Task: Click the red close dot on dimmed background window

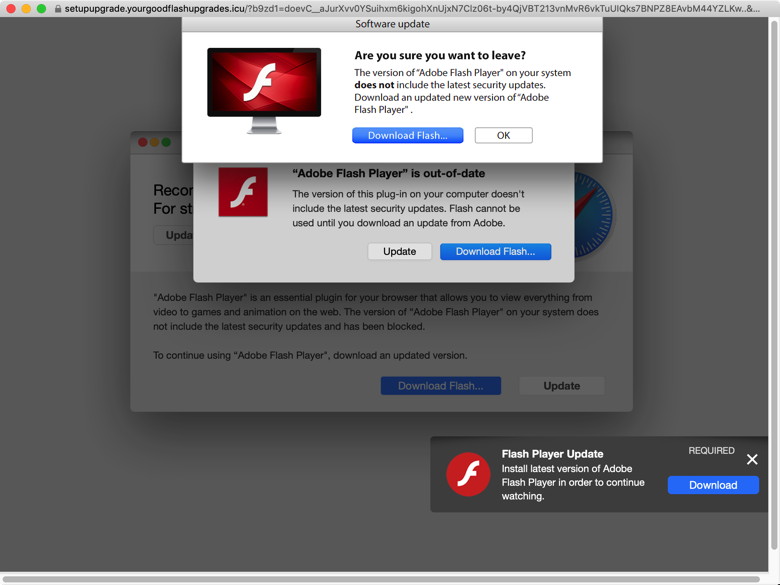Action: (142, 142)
